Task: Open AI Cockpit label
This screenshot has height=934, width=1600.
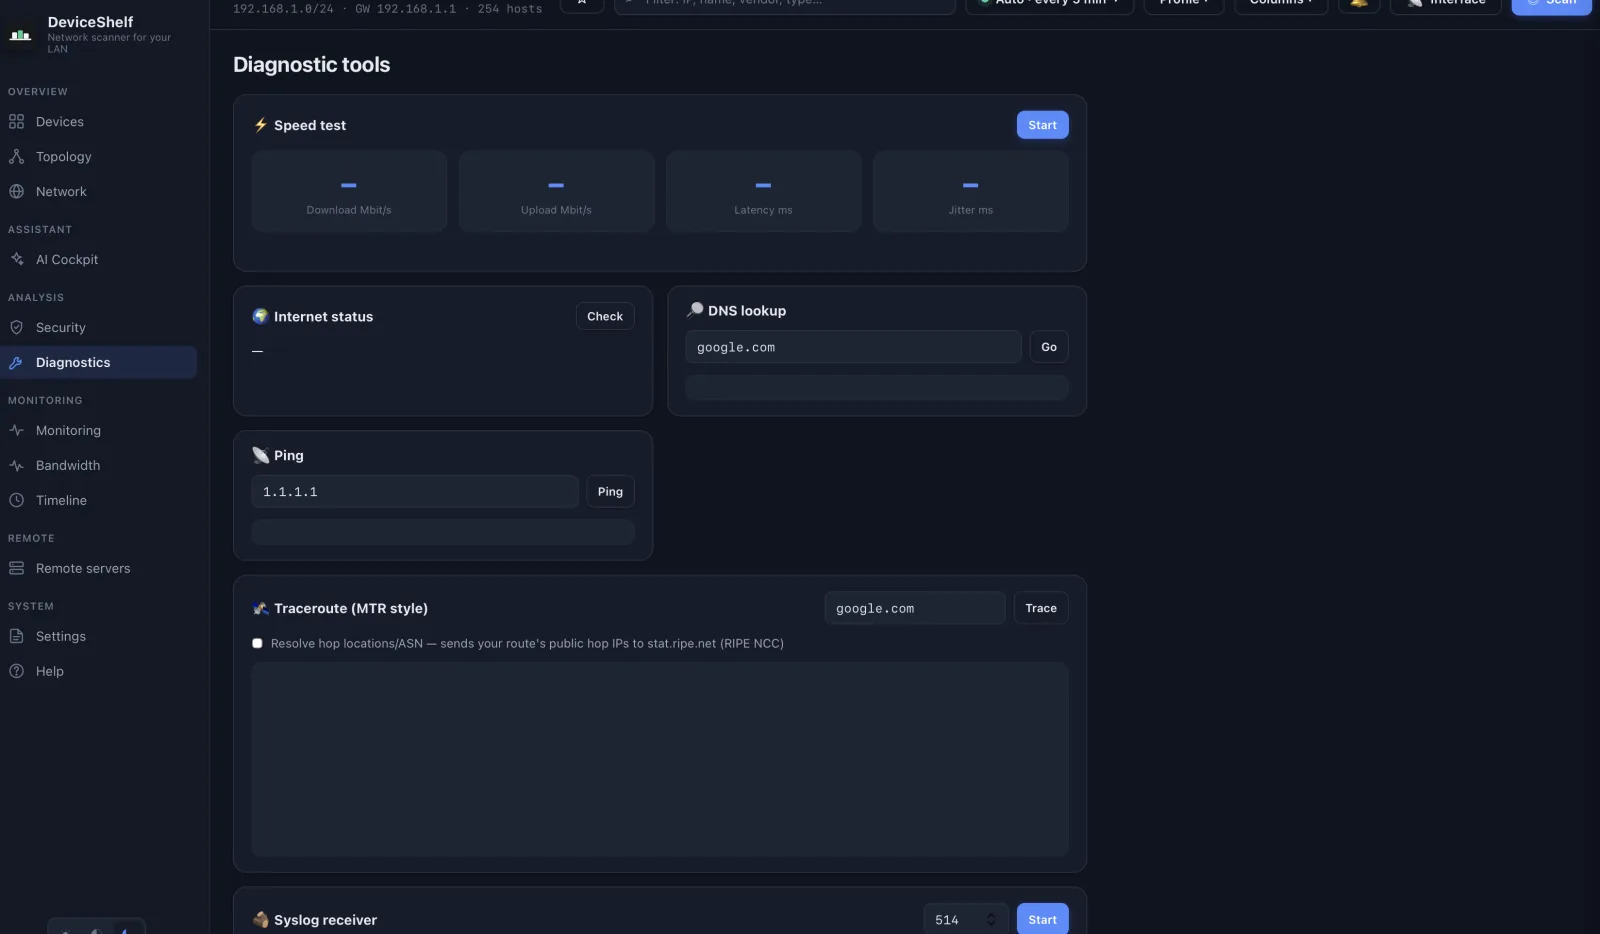Action: click(67, 260)
